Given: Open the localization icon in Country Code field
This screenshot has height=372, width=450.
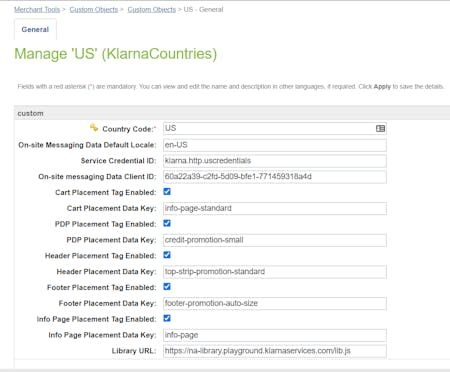Looking at the screenshot, I should [x=380, y=129].
